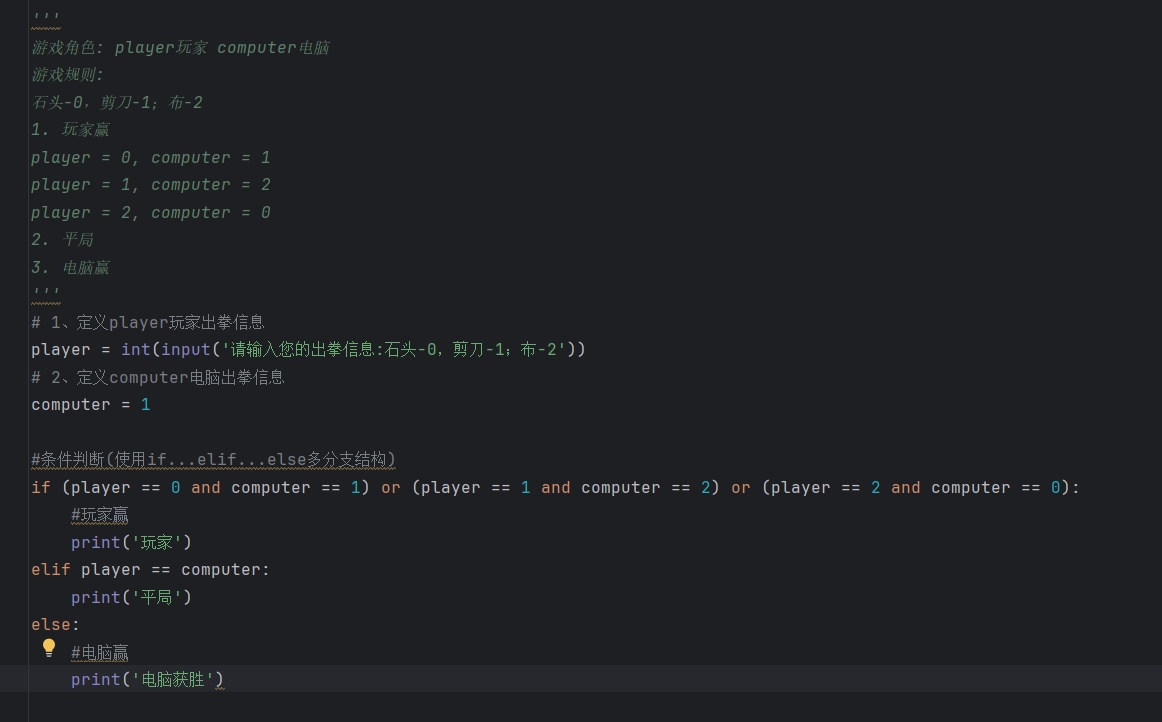Click the '#玩家赢' comment
Viewport: 1162px width, 722px height.
click(99, 514)
